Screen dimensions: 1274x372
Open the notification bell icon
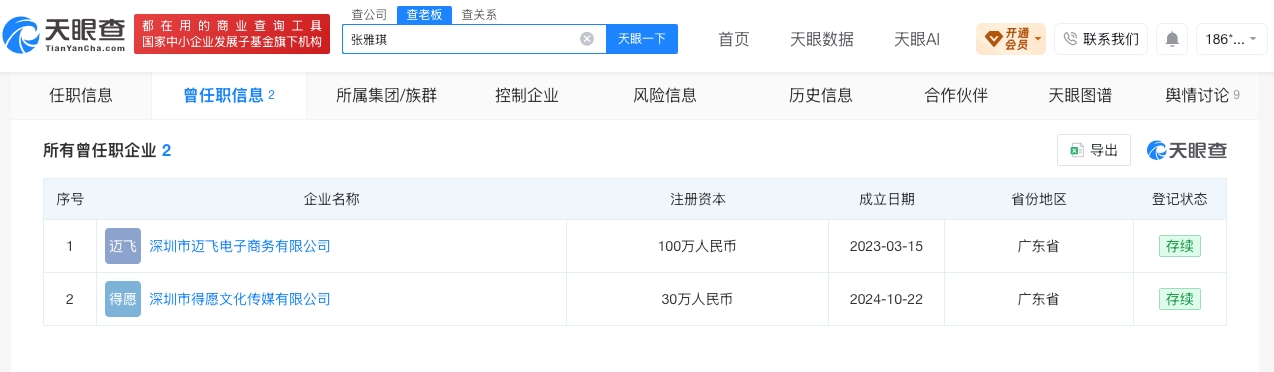tap(1172, 39)
